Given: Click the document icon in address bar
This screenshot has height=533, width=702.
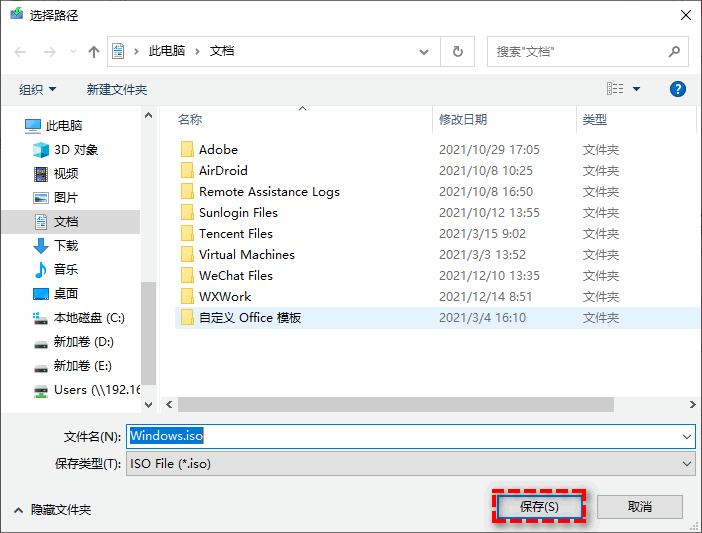Looking at the screenshot, I should [118, 51].
